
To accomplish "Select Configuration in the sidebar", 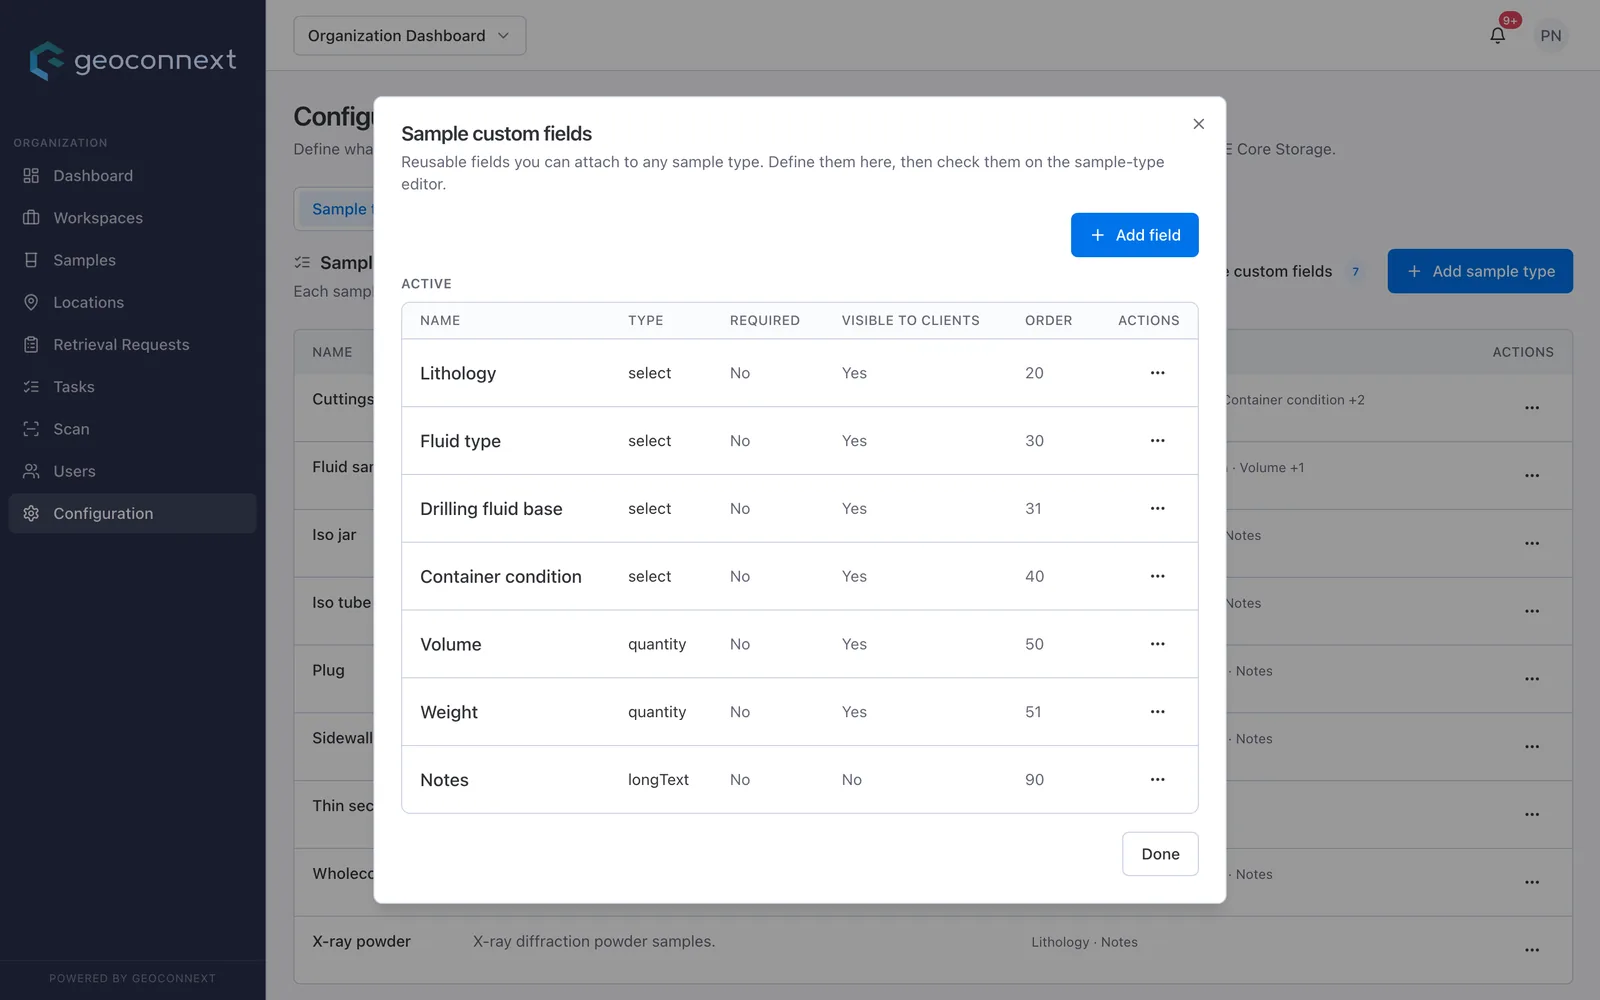I will [x=133, y=513].
